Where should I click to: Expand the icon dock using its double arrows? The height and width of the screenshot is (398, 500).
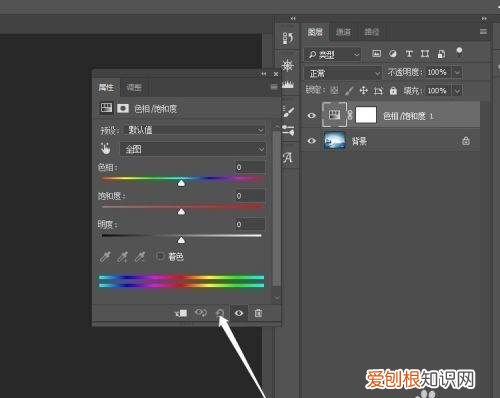(293, 19)
